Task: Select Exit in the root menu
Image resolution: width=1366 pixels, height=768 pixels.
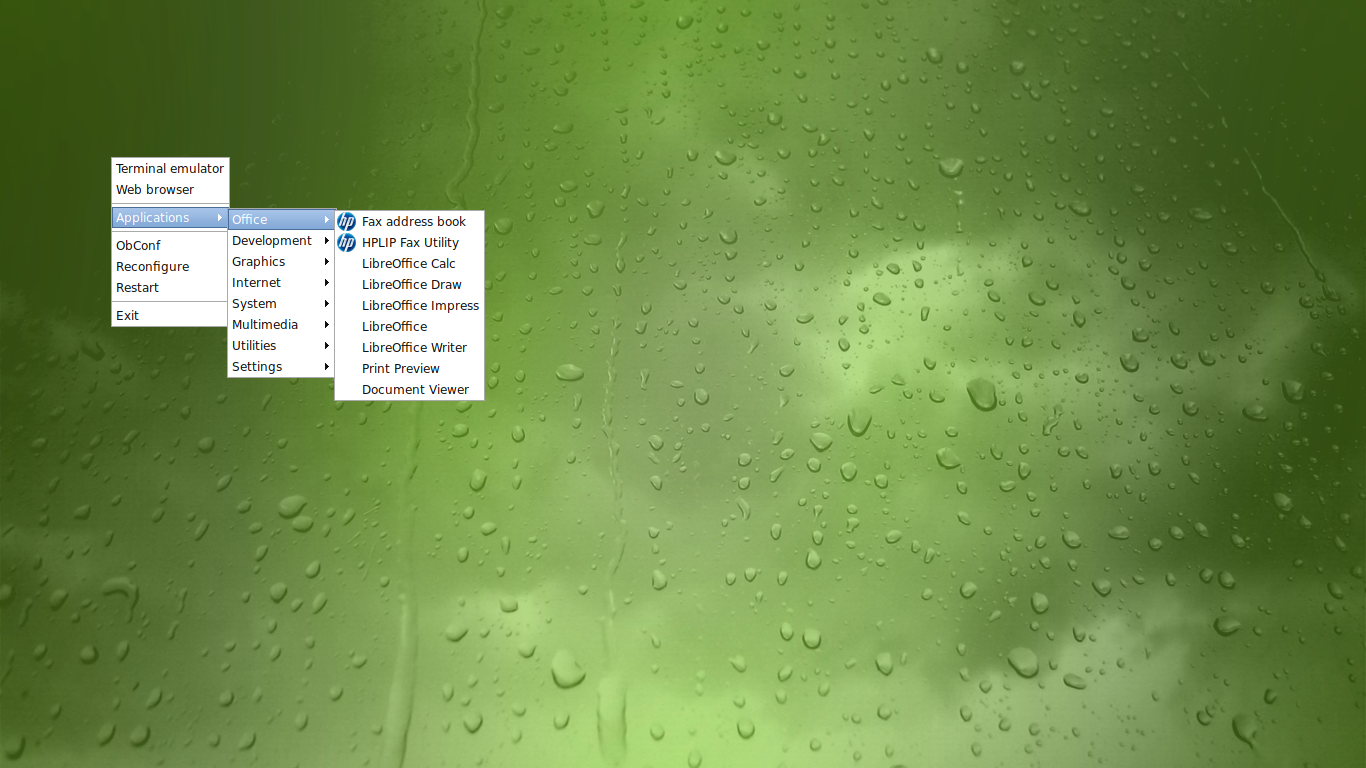Action: click(170, 316)
